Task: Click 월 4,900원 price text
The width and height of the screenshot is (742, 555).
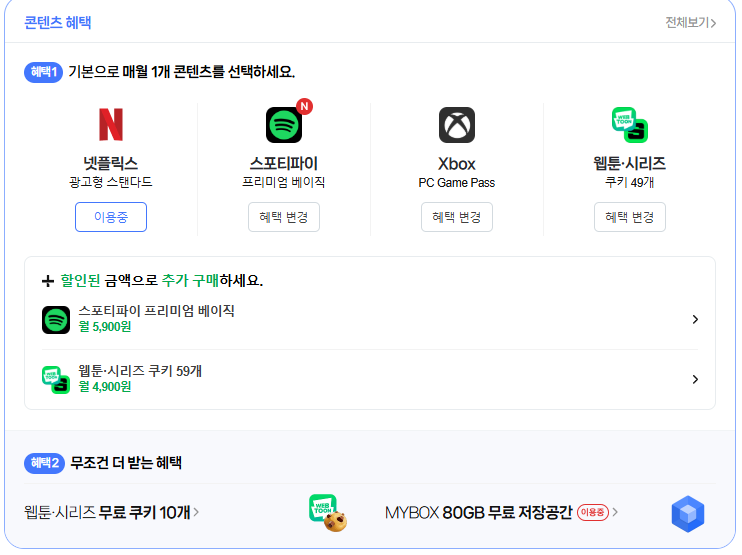Action: (105, 387)
